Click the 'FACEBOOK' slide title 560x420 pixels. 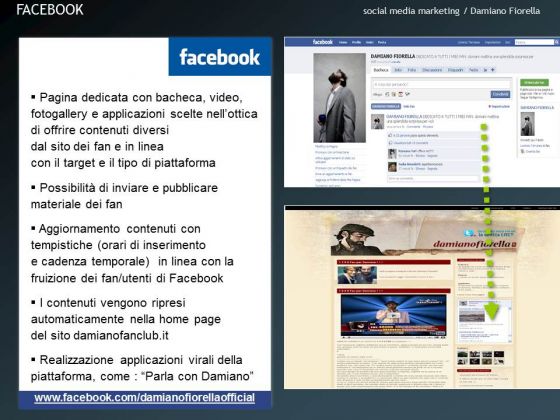50,10
